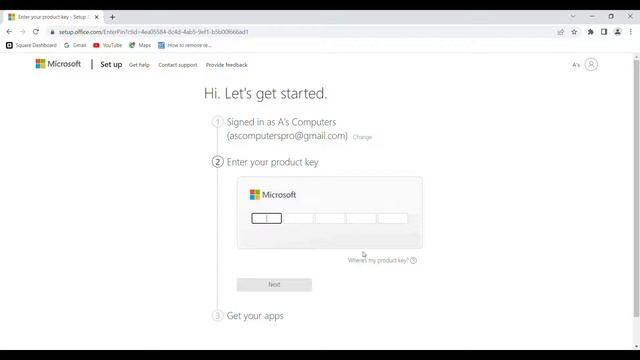Select the 'Enter your product key' browser tab
This screenshot has height=360, width=640.
click(54, 17)
